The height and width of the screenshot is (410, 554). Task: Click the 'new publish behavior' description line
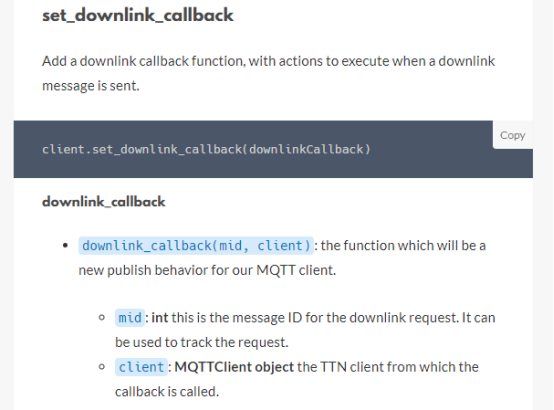click(x=207, y=270)
